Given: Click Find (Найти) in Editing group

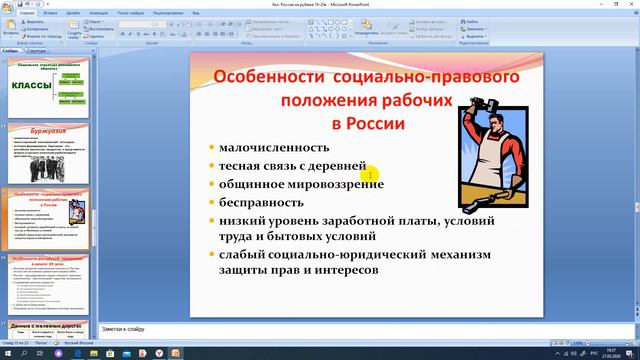Looking at the screenshot, I should 469,22.
